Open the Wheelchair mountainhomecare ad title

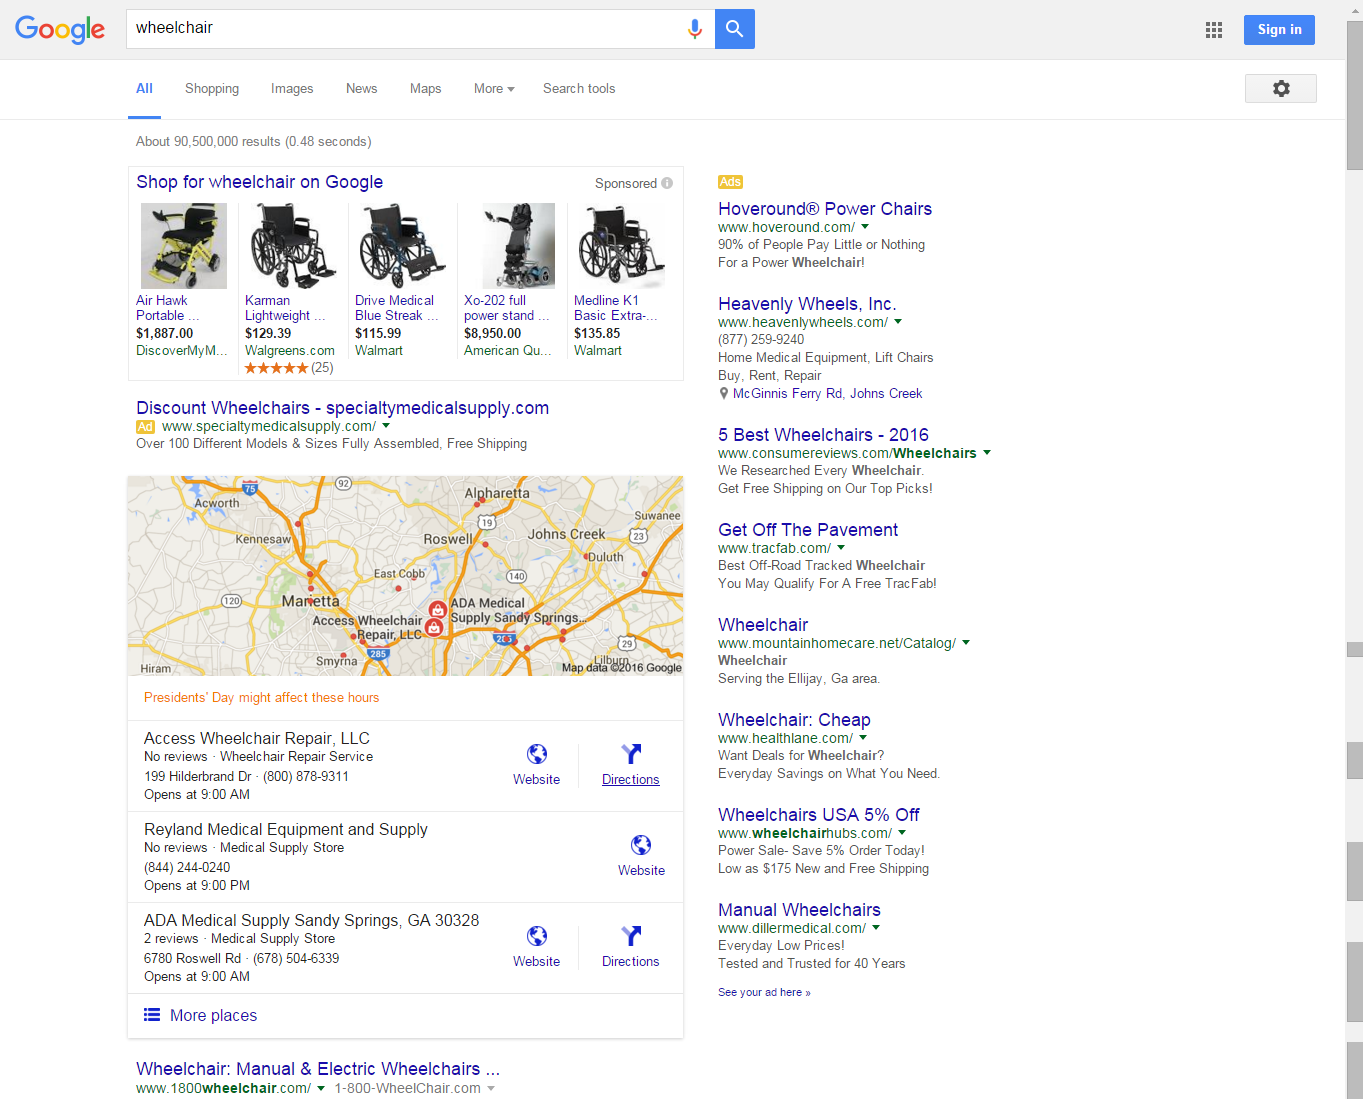763,625
